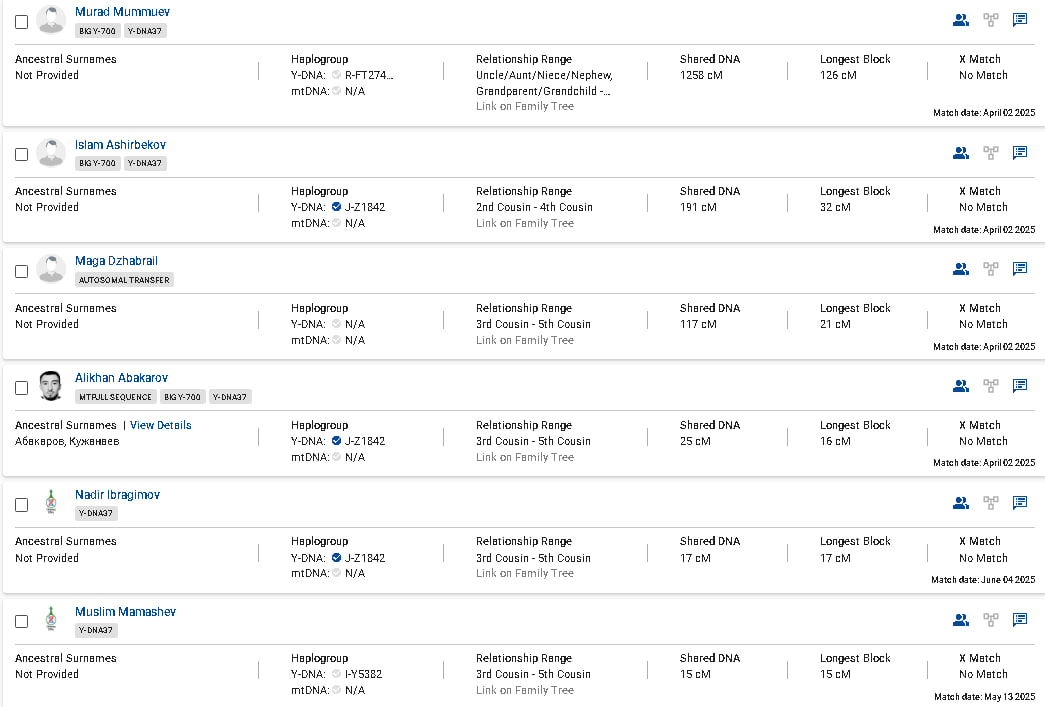Open in-common matches for Murad Mummuev
The height and width of the screenshot is (707, 1045).
pyautogui.click(x=960, y=20)
